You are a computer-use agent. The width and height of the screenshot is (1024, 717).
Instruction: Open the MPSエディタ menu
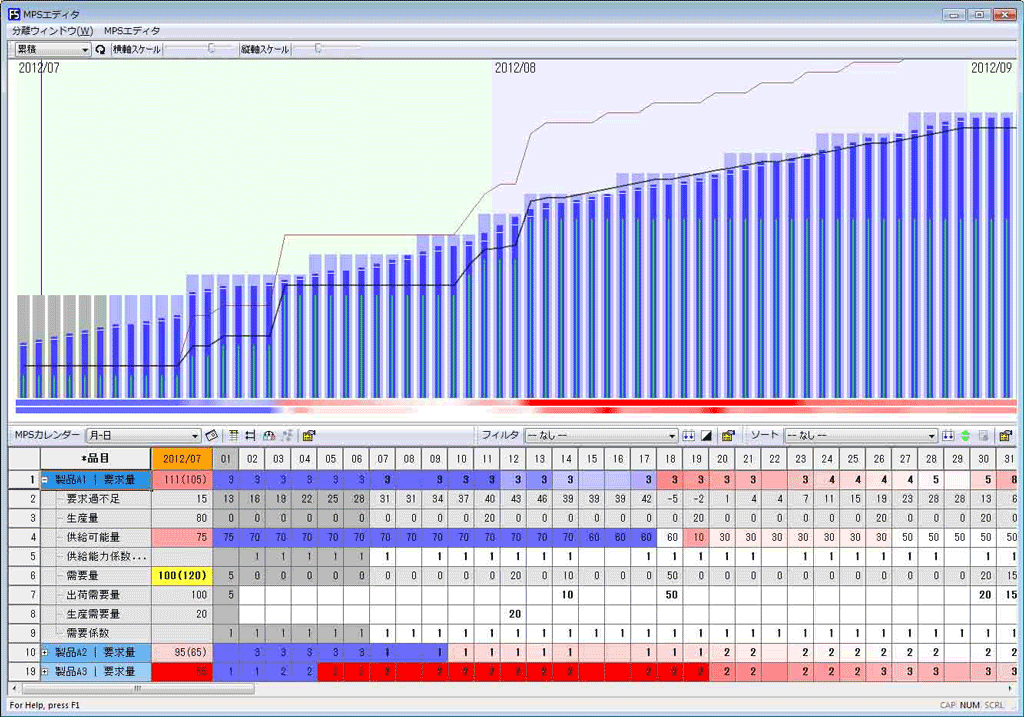[132, 31]
